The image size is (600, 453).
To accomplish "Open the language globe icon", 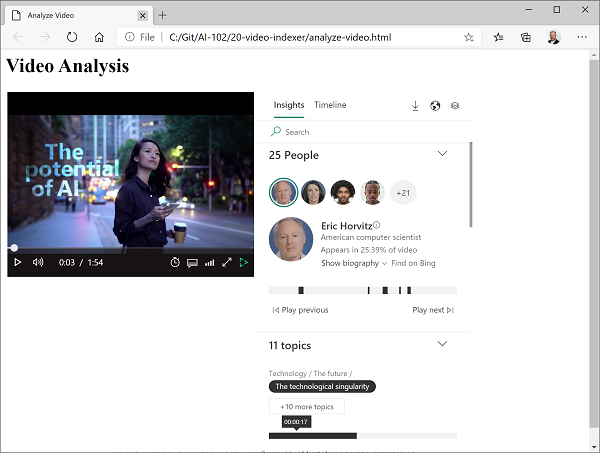I will pyautogui.click(x=435, y=106).
